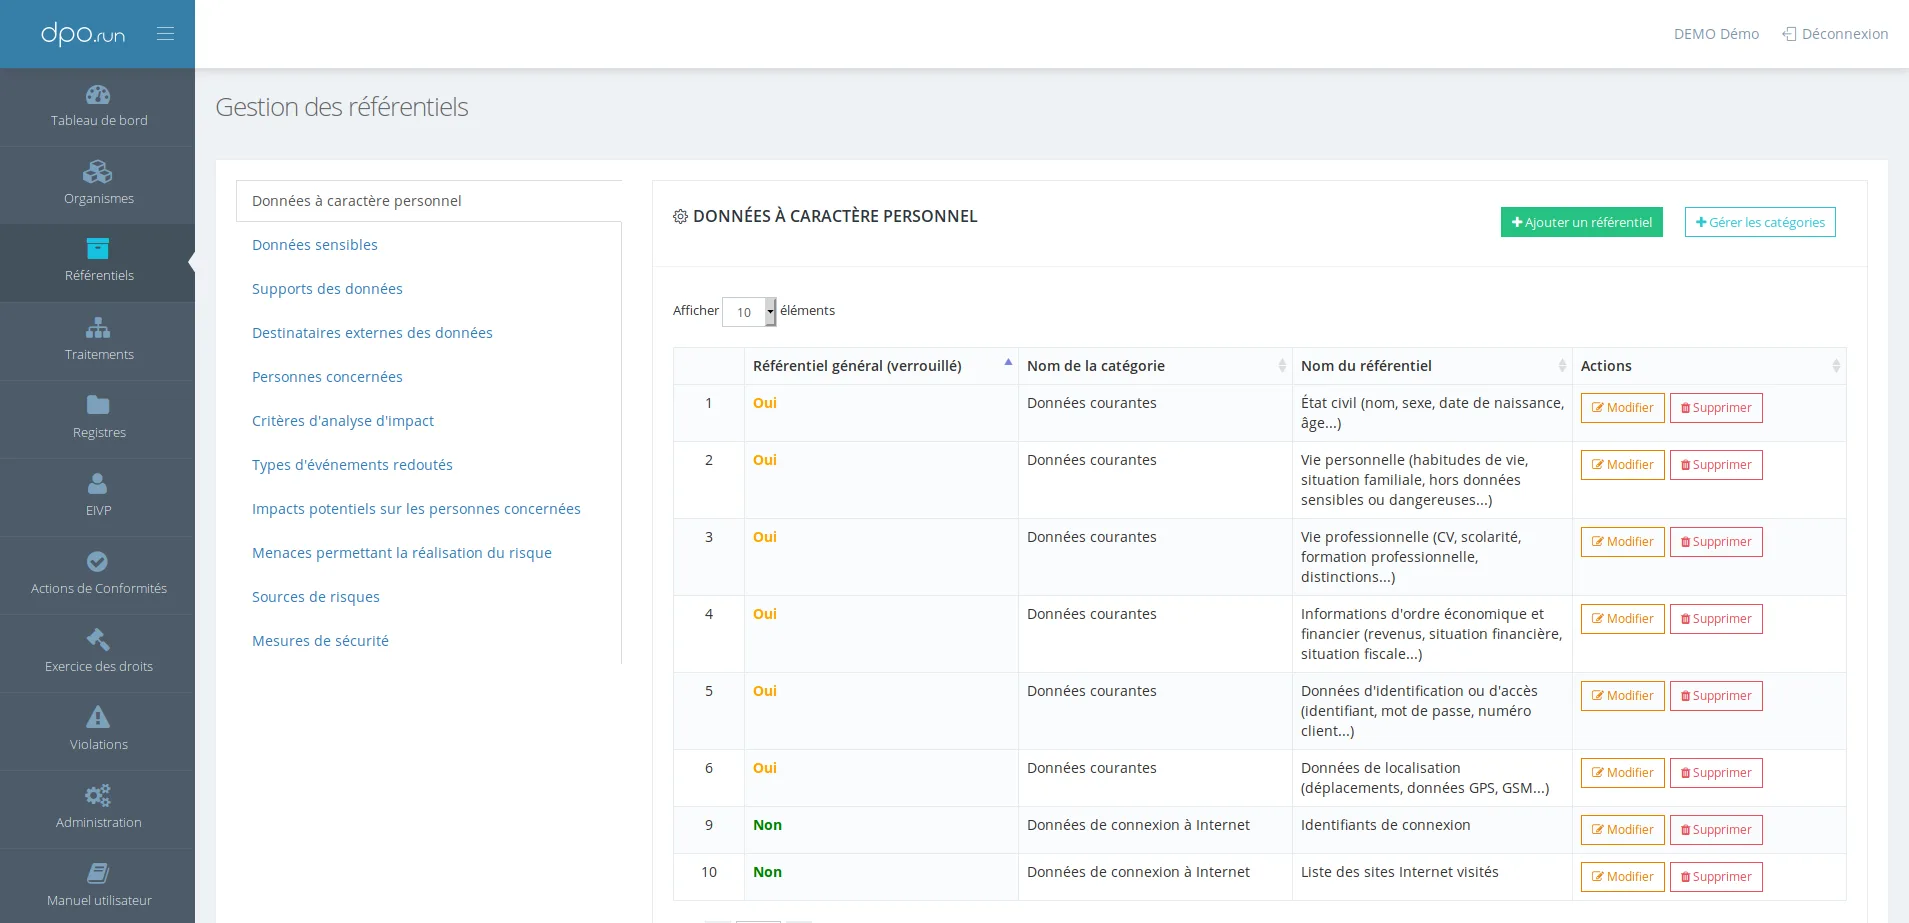
Task: Click Modifier for État civil row
Action: pos(1623,408)
